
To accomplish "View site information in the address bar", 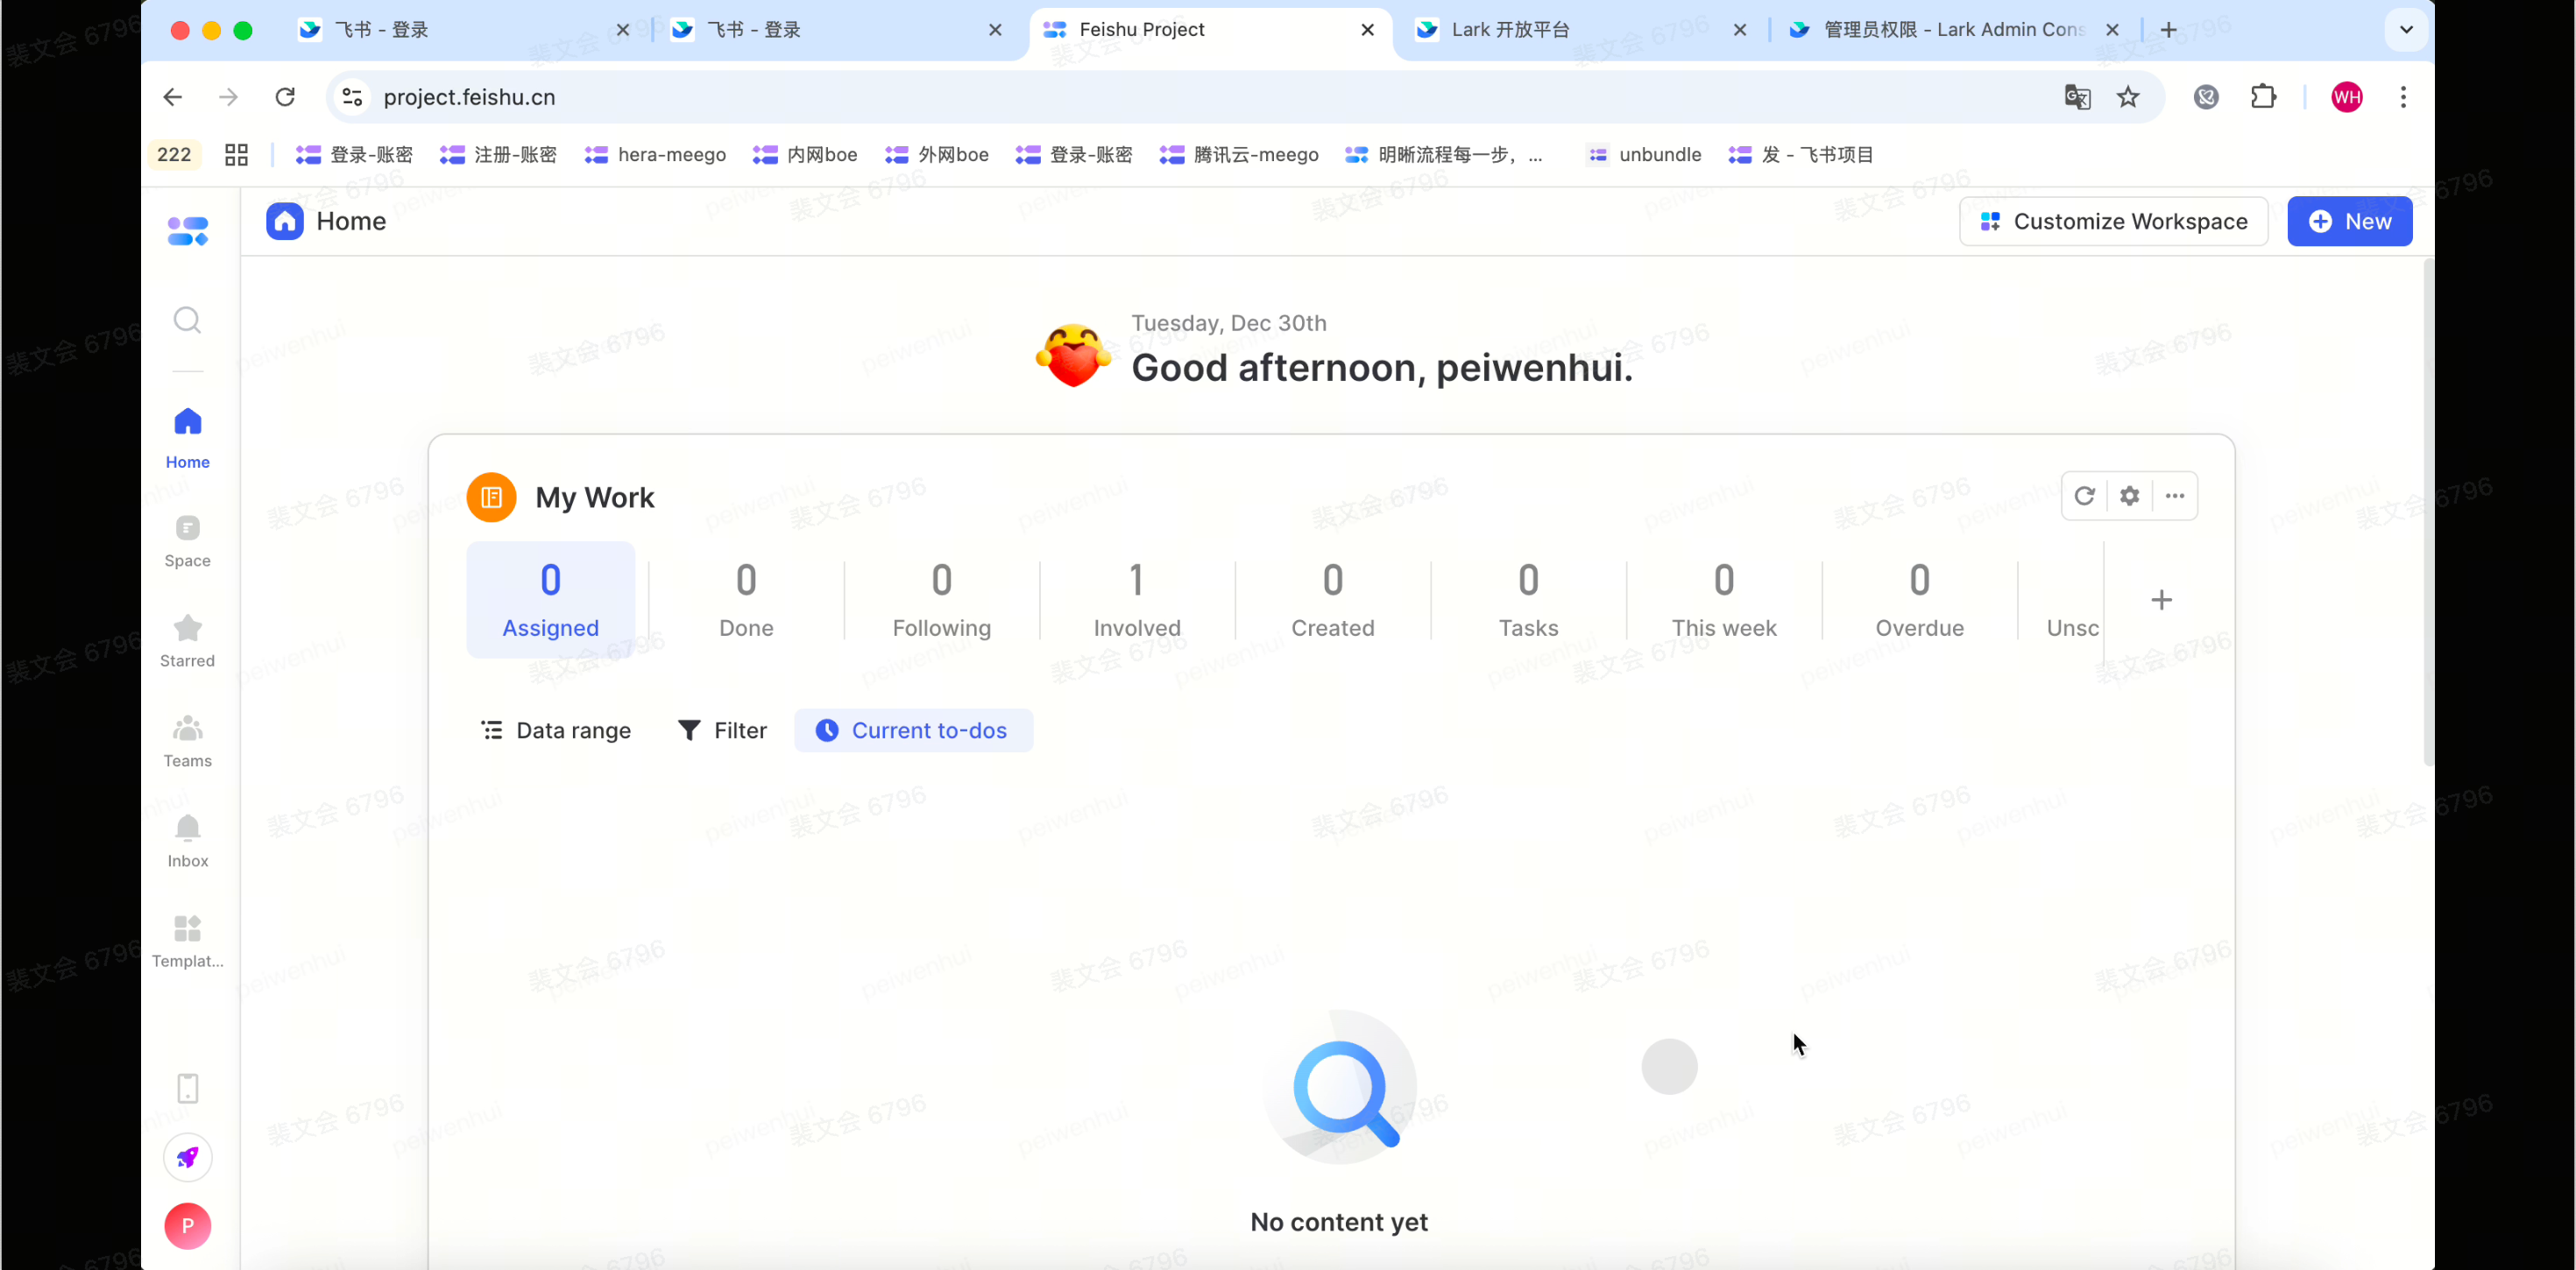I will pos(352,97).
